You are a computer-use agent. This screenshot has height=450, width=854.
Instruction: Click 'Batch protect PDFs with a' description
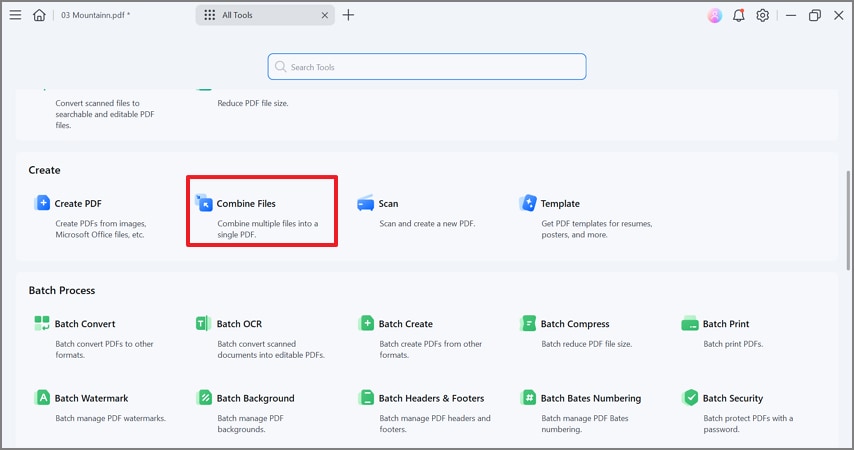[748, 418]
